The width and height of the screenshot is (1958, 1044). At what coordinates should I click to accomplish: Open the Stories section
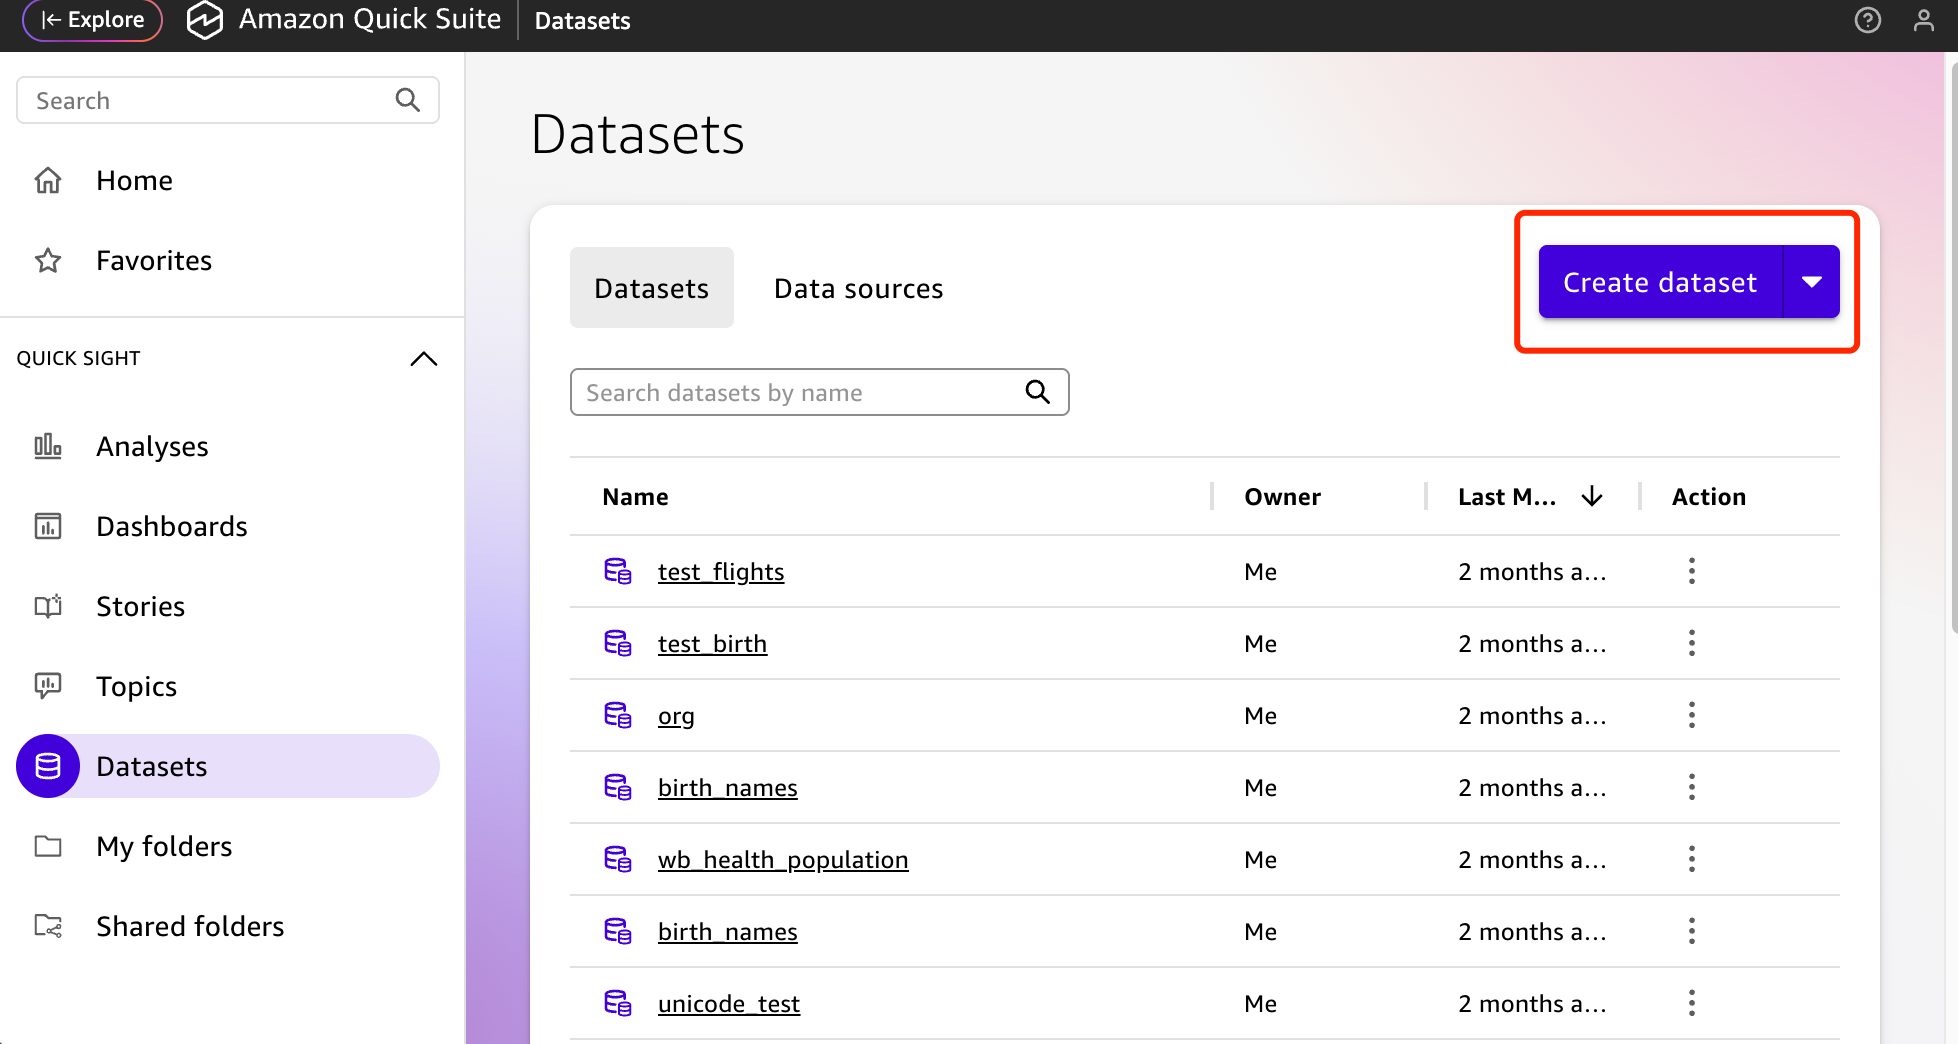[x=140, y=606]
